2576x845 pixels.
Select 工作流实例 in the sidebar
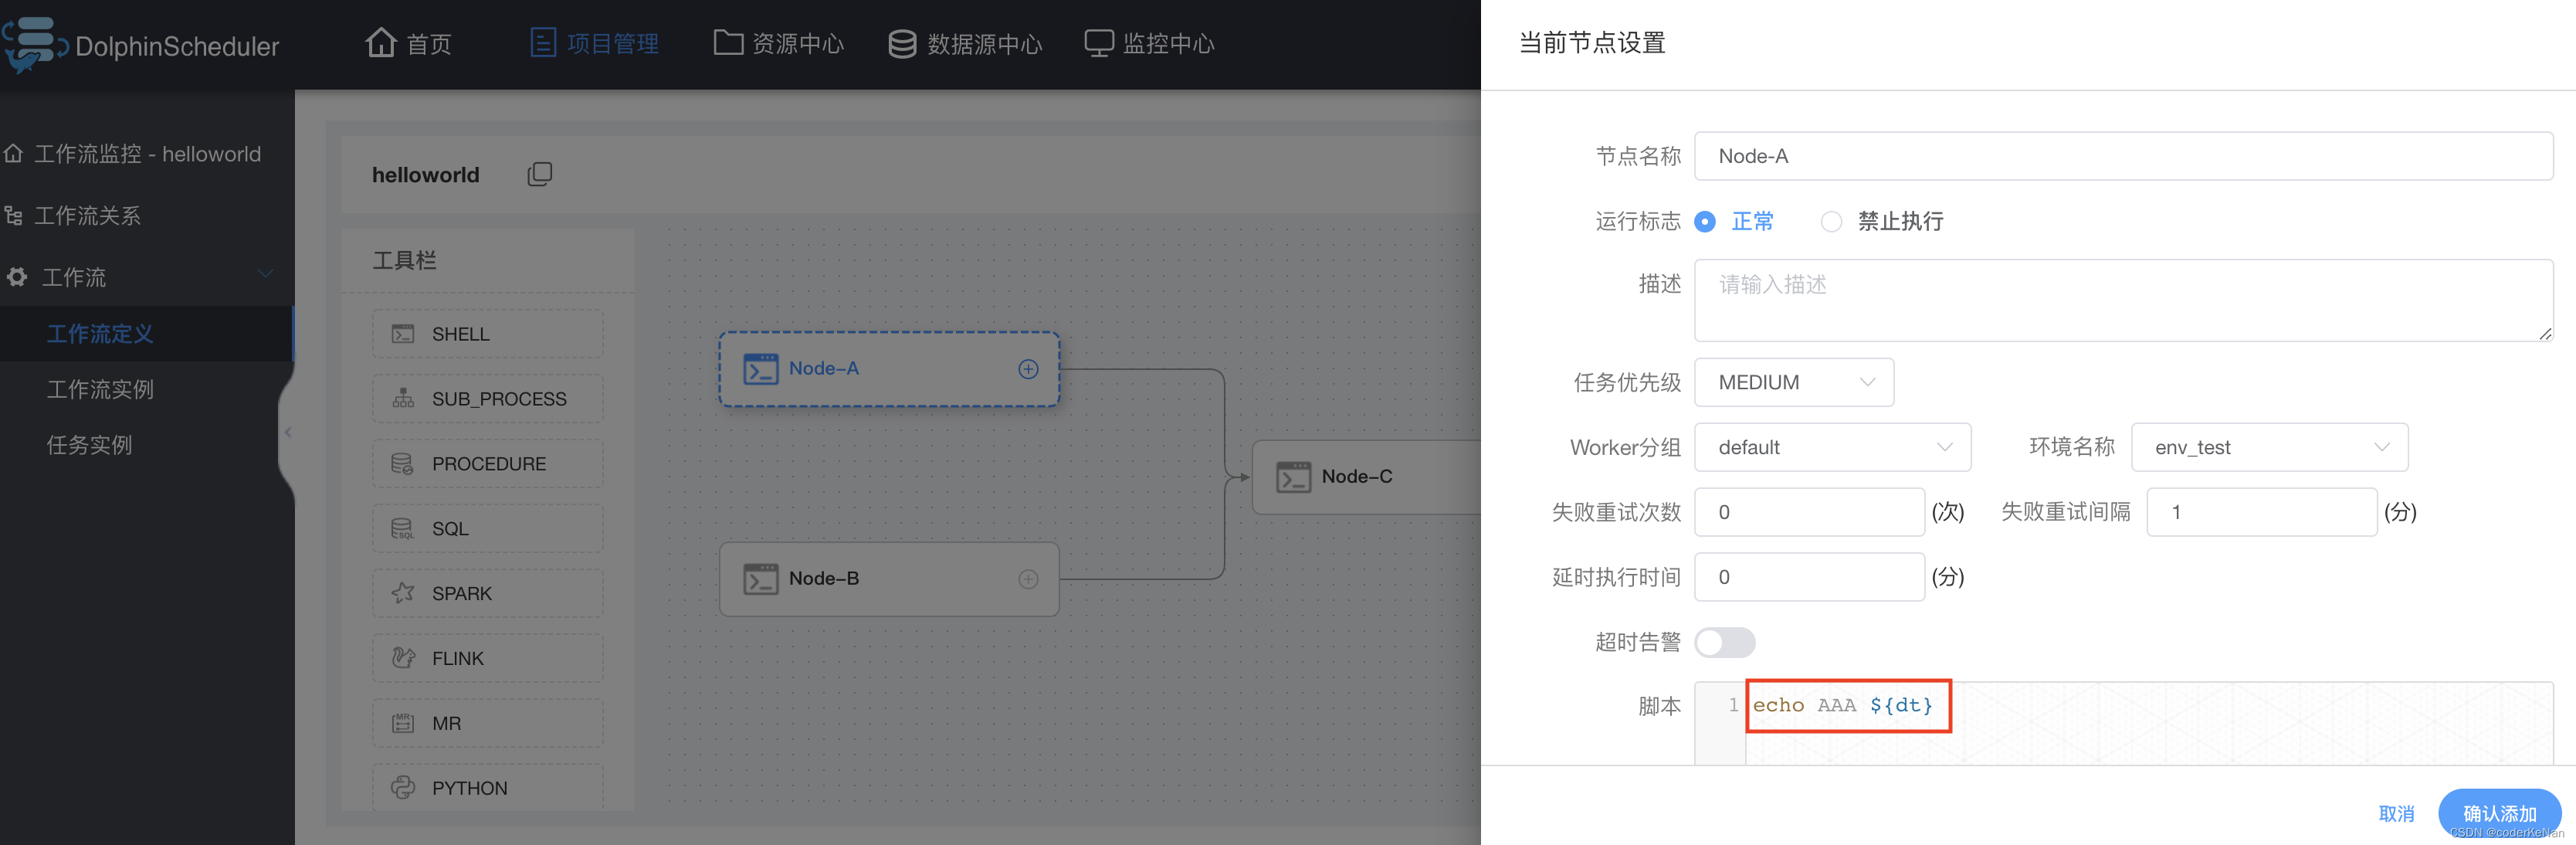[100, 390]
